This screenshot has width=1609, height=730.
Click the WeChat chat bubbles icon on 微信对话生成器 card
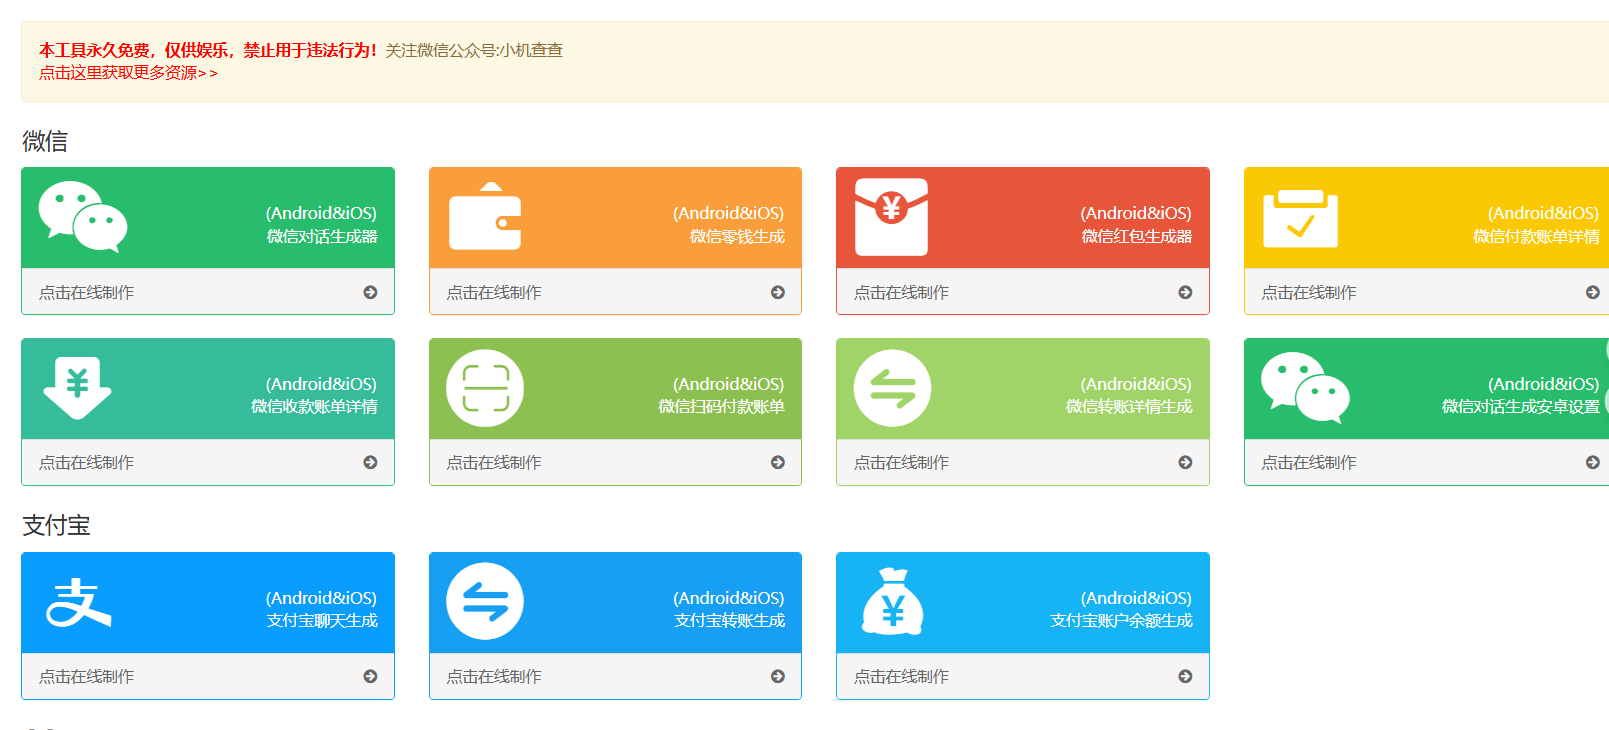[83, 217]
